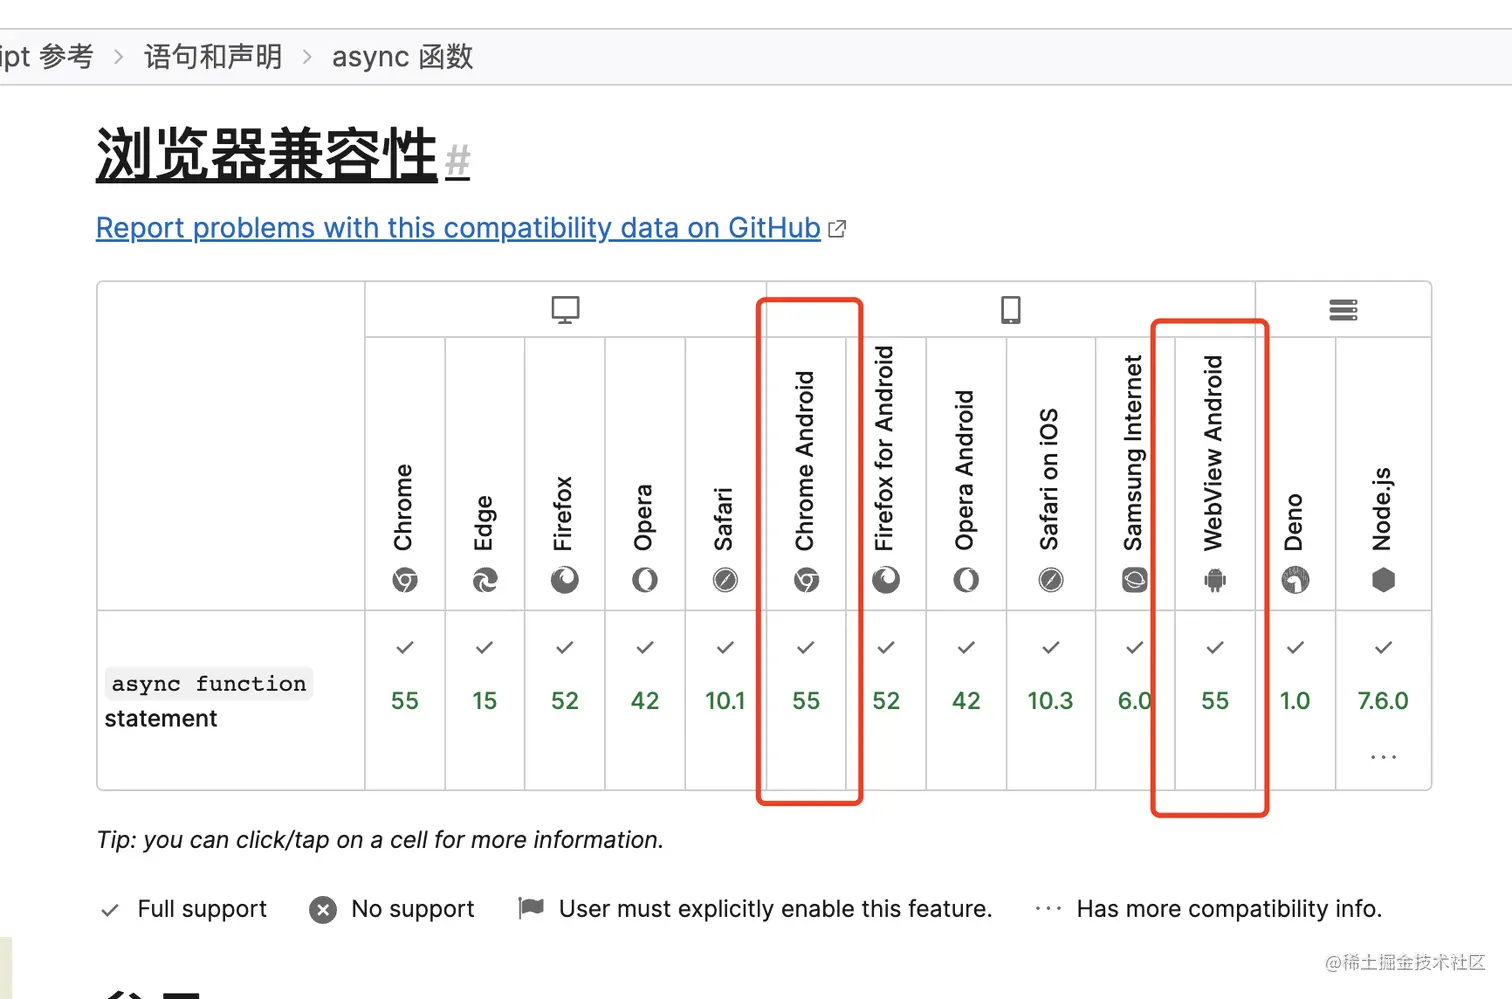Click the Firefox for Android header label
Viewport: 1512px width, 999px height.
(884, 448)
